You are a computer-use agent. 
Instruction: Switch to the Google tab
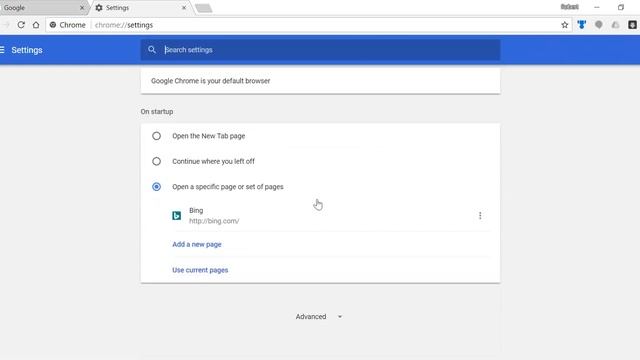43,8
